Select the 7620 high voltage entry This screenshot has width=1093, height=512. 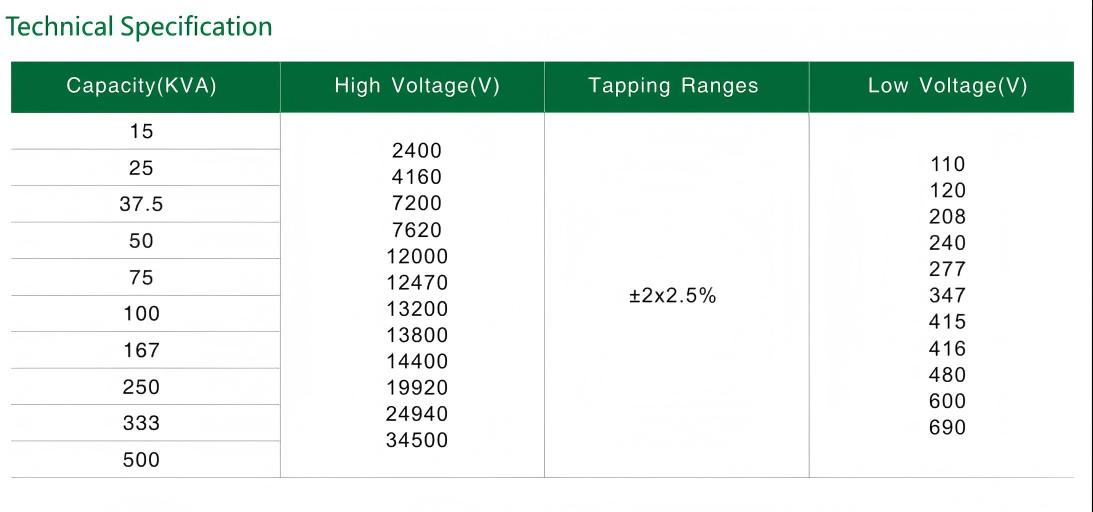(417, 230)
